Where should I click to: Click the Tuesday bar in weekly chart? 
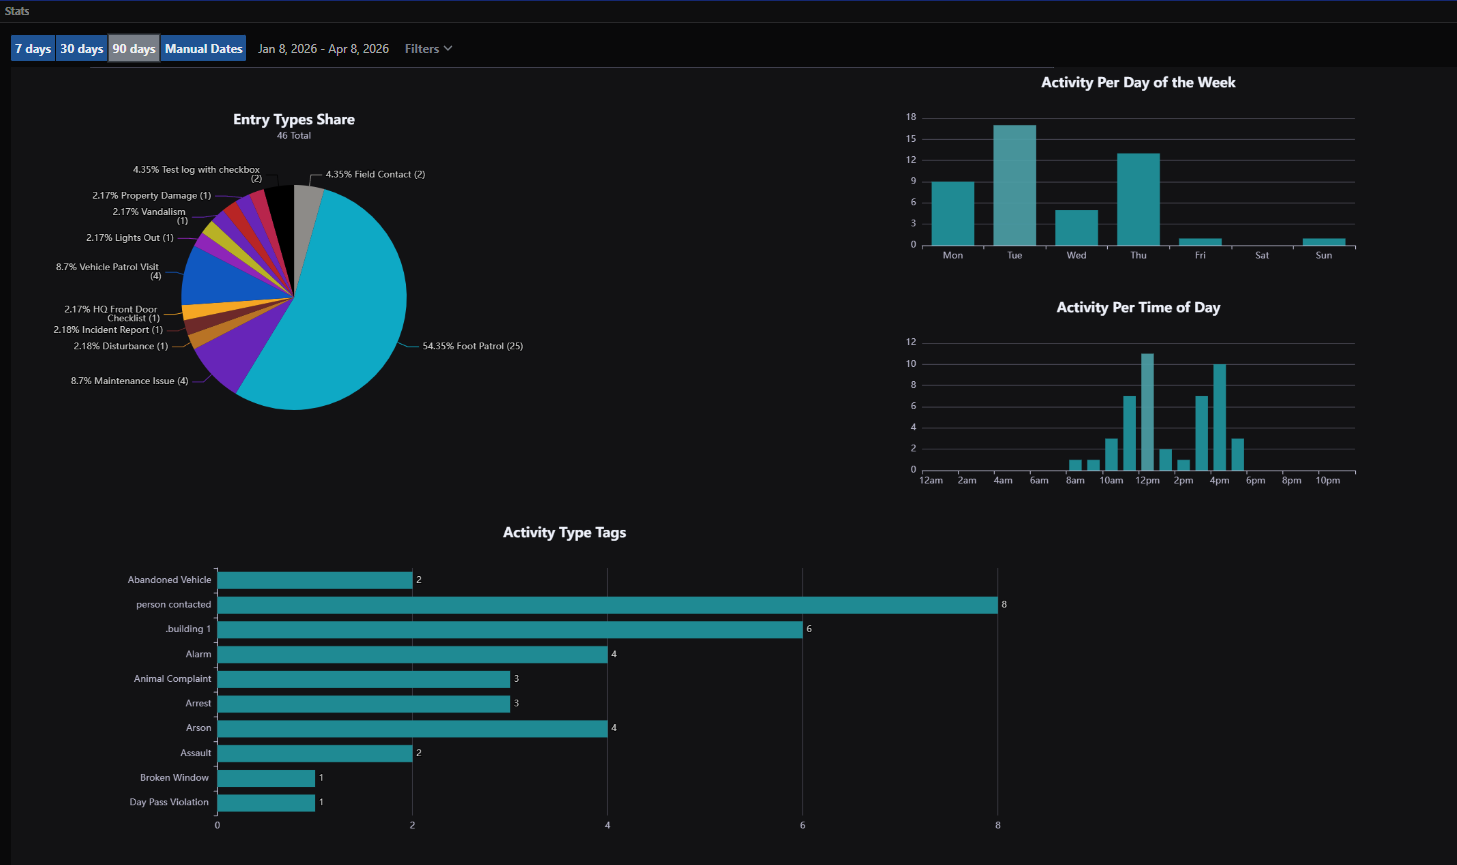(1014, 185)
